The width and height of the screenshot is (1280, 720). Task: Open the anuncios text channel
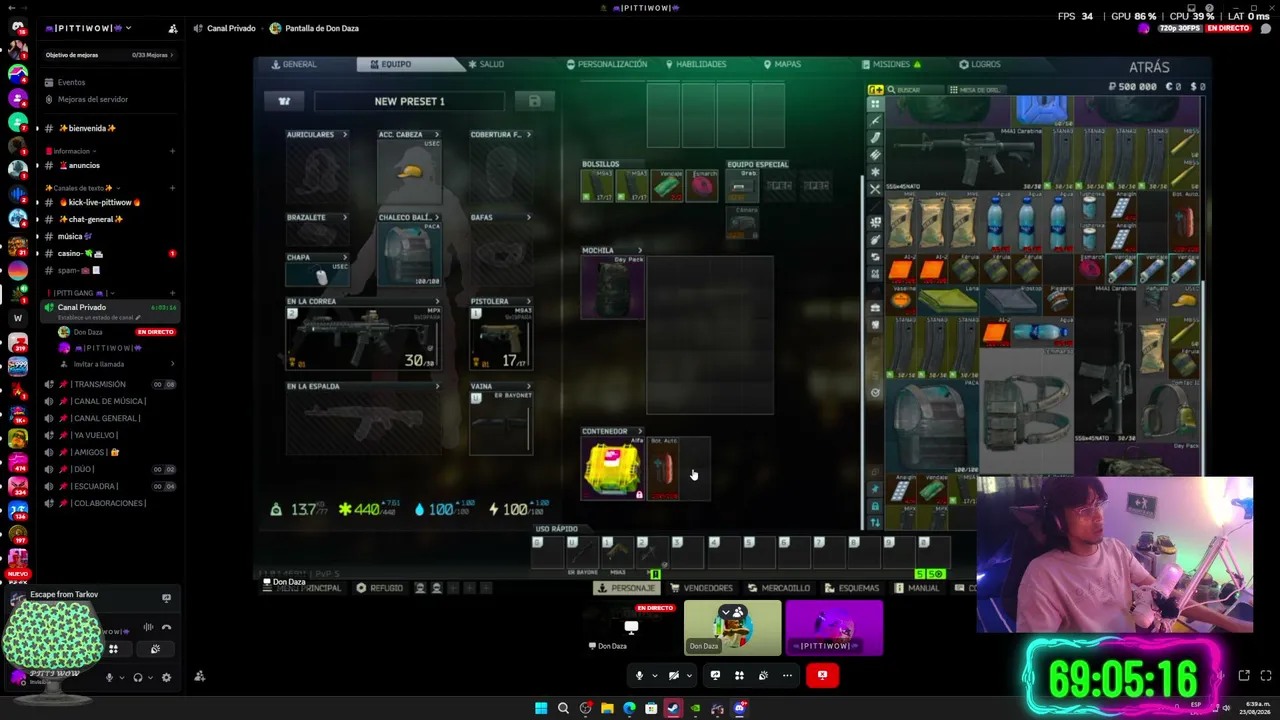(84, 165)
